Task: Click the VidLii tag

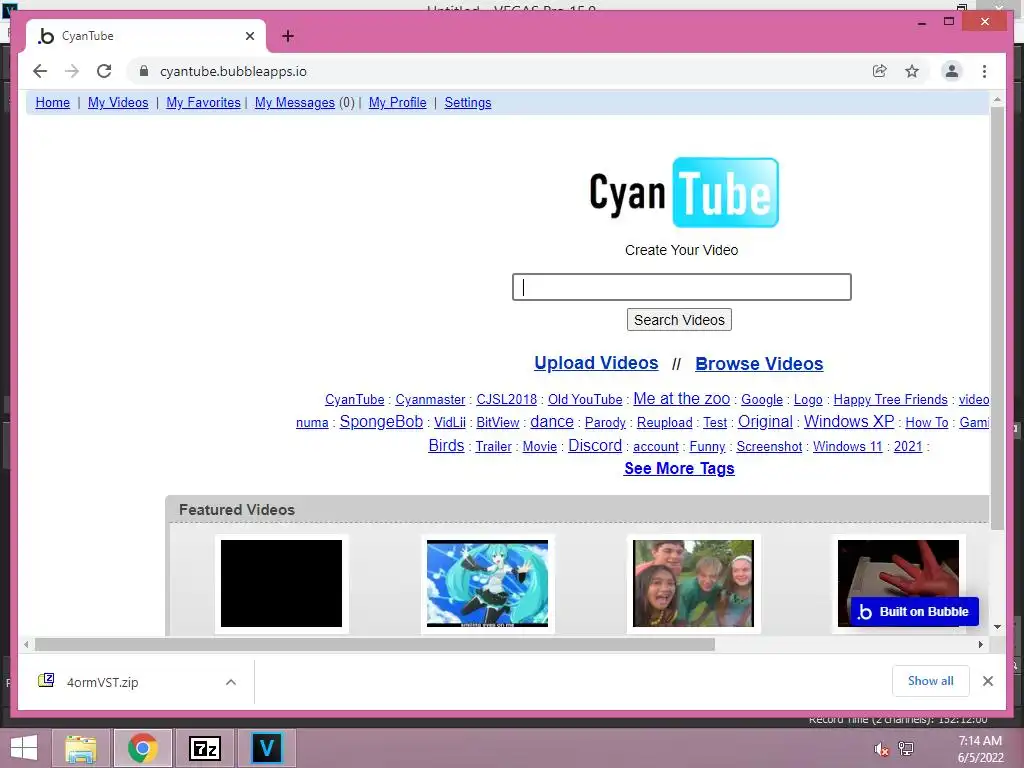Action: pos(450,423)
